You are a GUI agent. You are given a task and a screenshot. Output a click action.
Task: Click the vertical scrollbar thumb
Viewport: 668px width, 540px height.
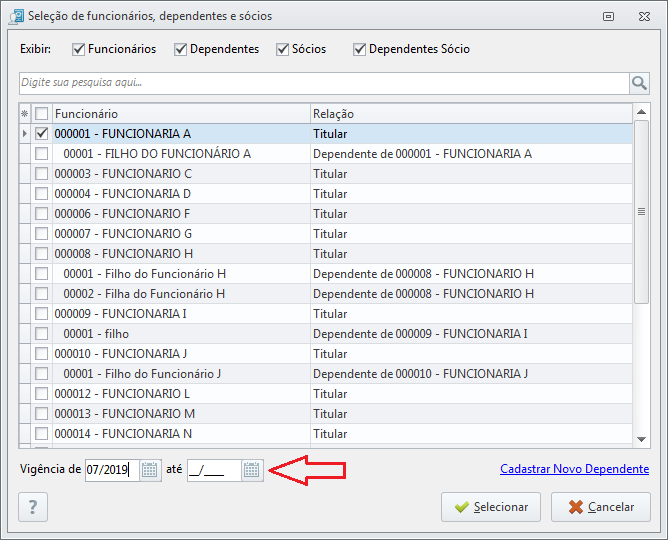click(x=642, y=212)
